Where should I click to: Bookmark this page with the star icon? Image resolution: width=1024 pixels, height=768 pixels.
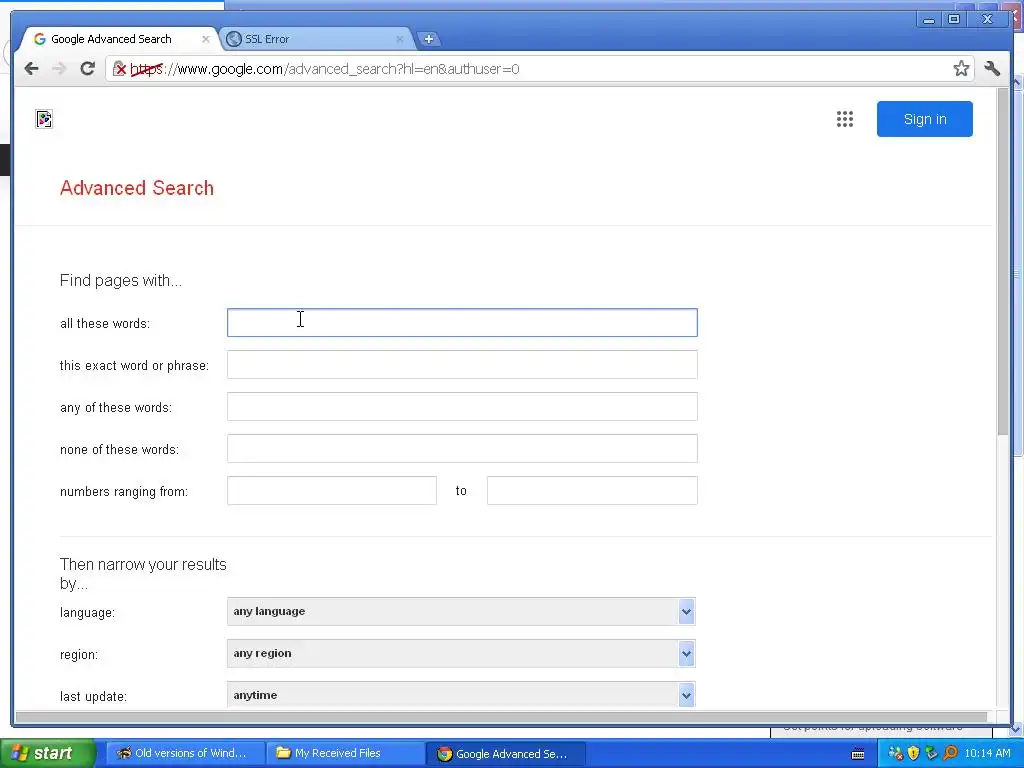point(961,69)
